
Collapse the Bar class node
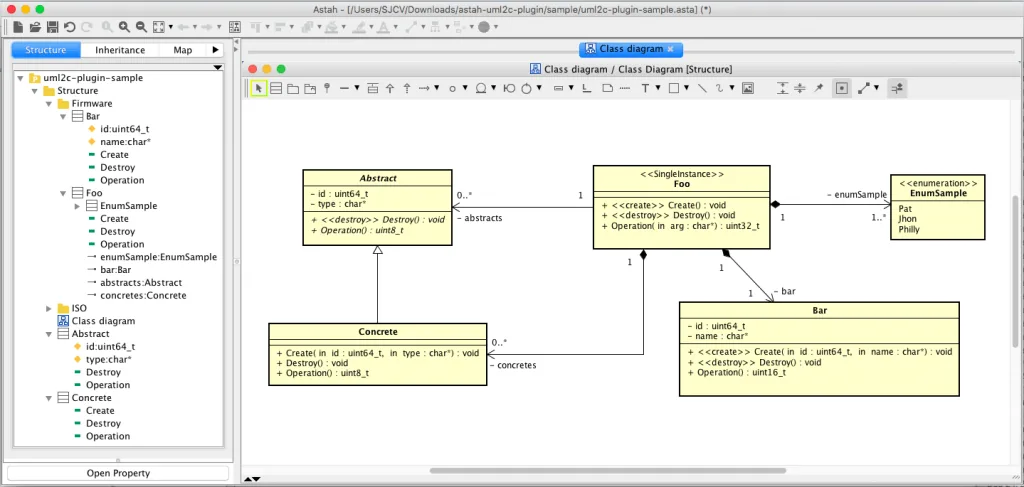coord(63,116)
